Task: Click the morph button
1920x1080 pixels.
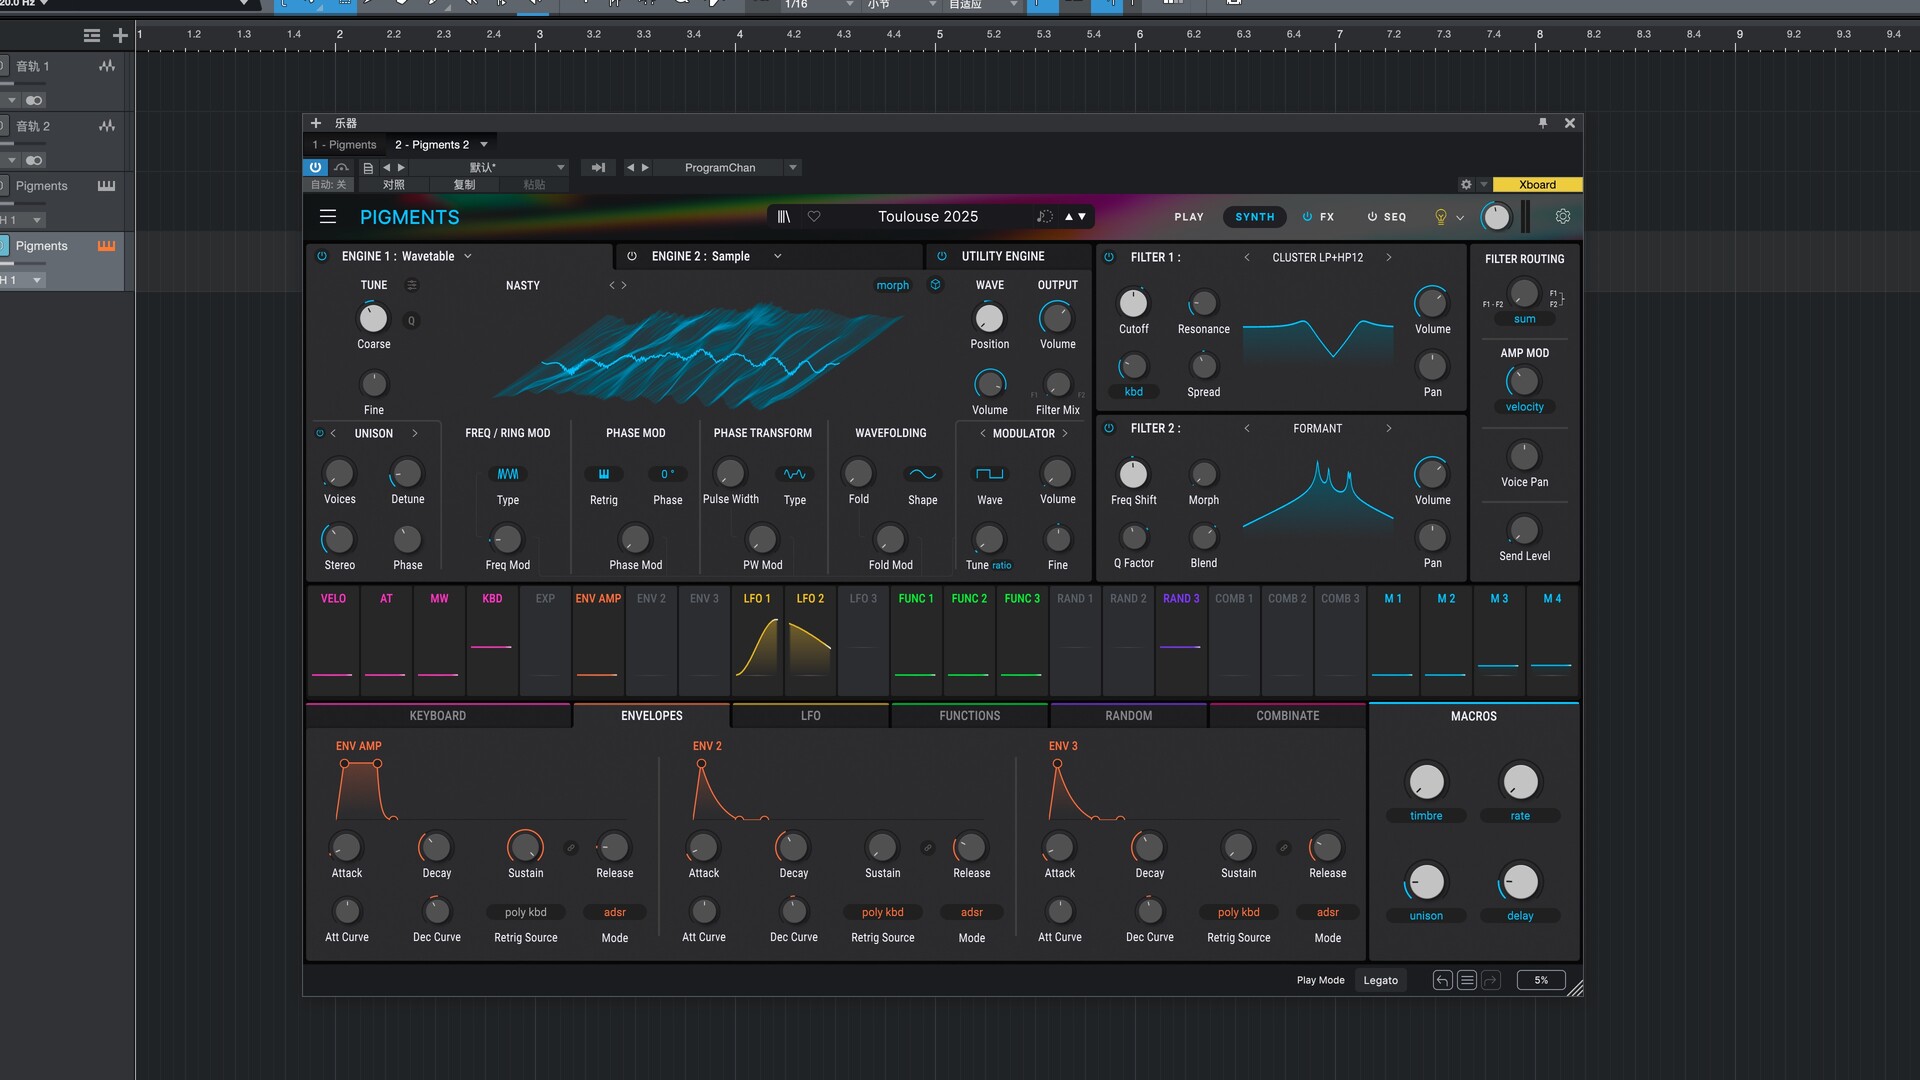Action: 893,285
